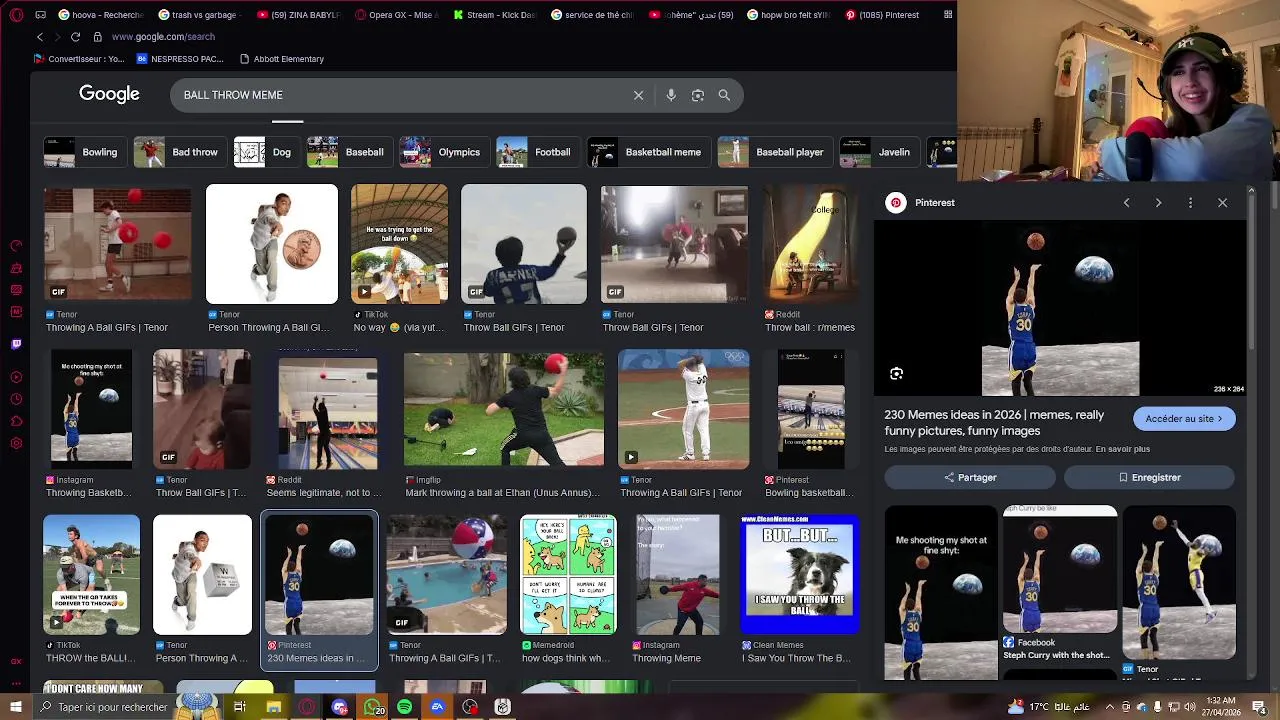Close the Pinterest image preview panel
Image resolution: width=1280 pixels, height=720 pixels.
(1222, 203)
